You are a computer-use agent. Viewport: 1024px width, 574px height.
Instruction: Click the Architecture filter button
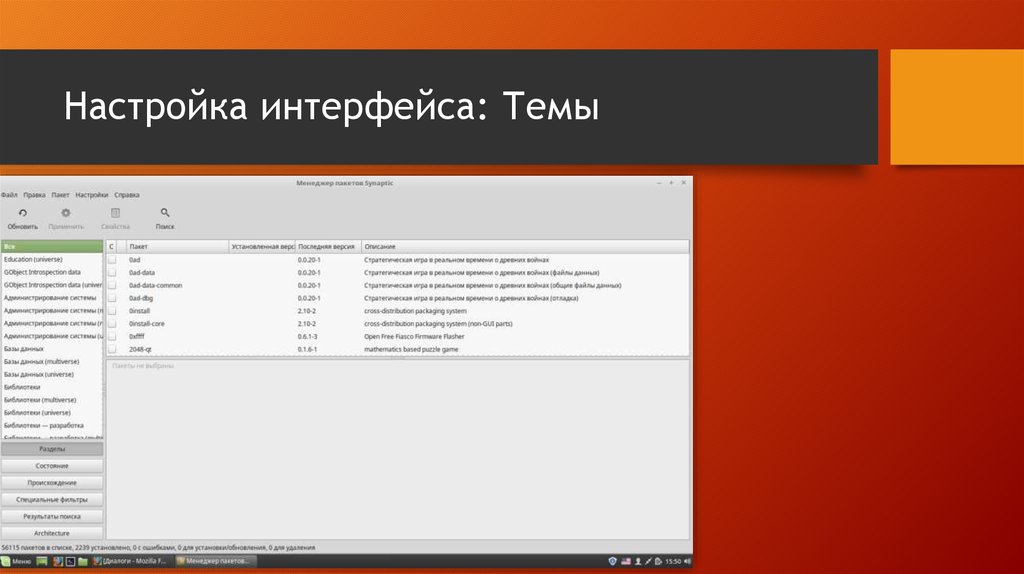[x=52, y=534]
